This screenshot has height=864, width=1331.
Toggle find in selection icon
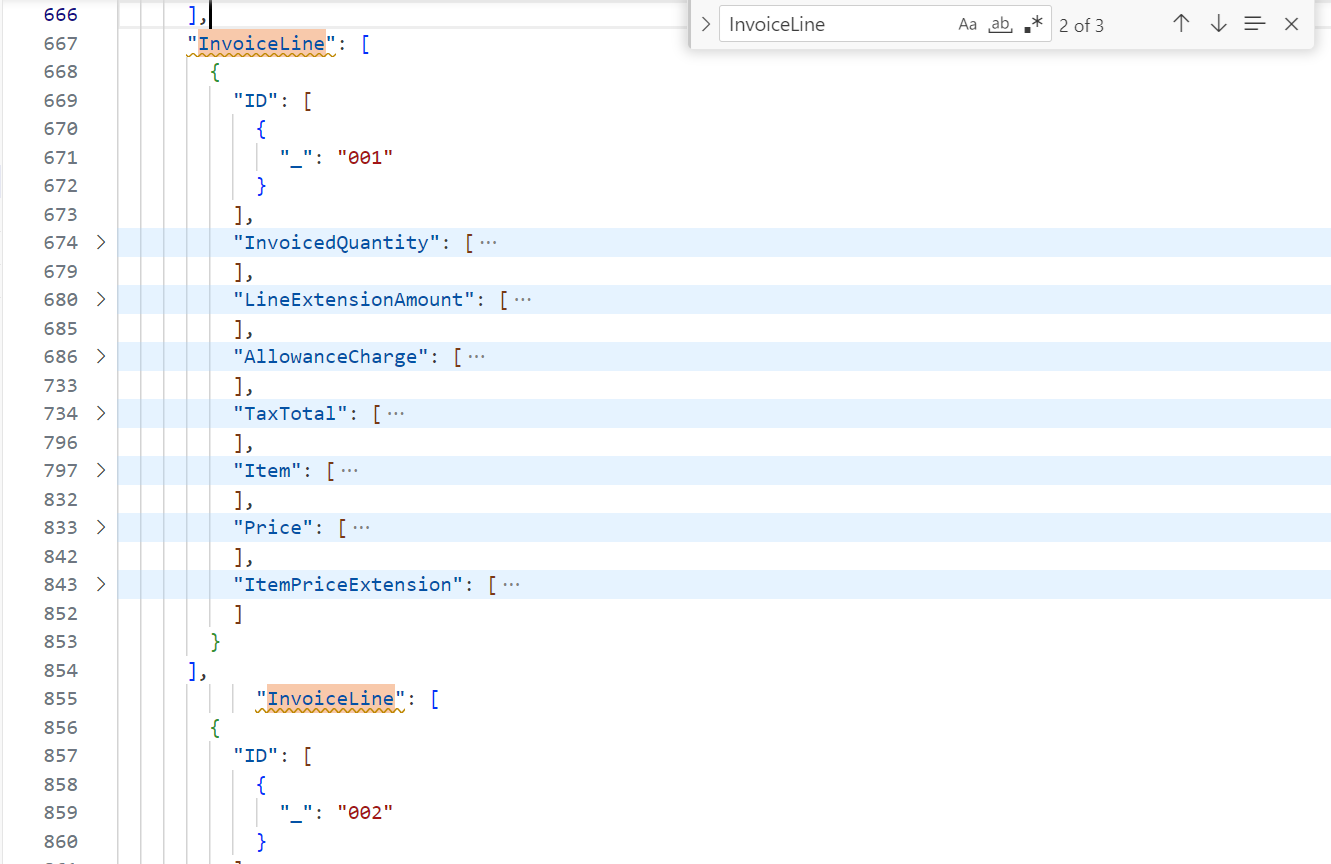(x=1255, y=24)
